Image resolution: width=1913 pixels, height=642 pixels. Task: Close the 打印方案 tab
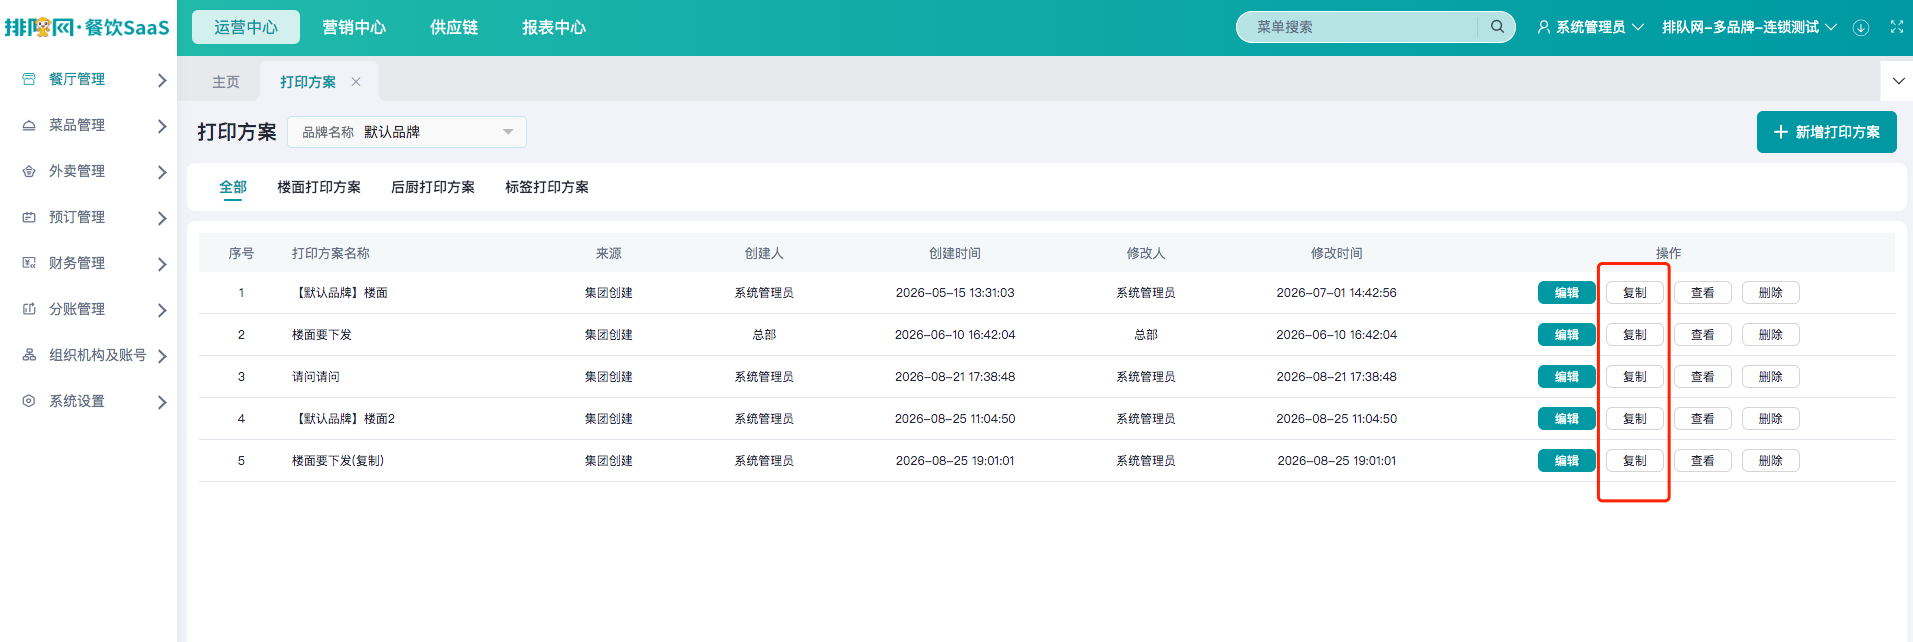[356, 82]
